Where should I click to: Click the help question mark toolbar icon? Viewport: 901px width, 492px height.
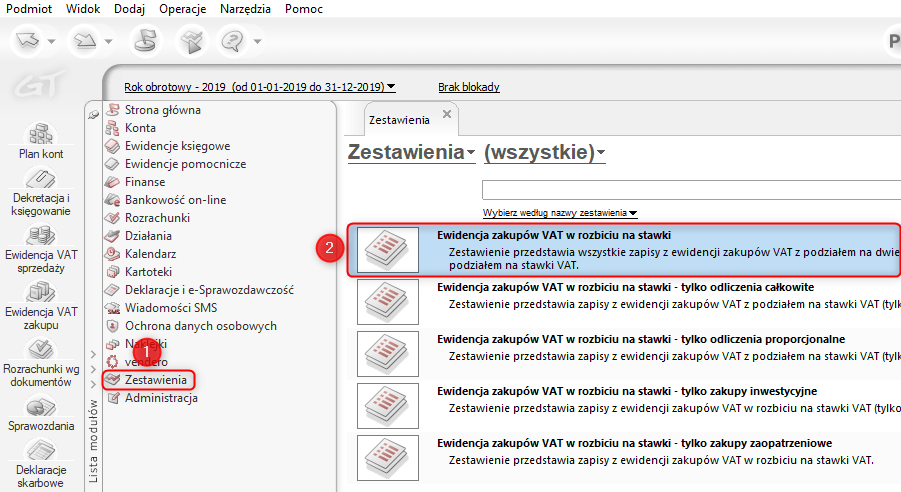pos(233,41)
